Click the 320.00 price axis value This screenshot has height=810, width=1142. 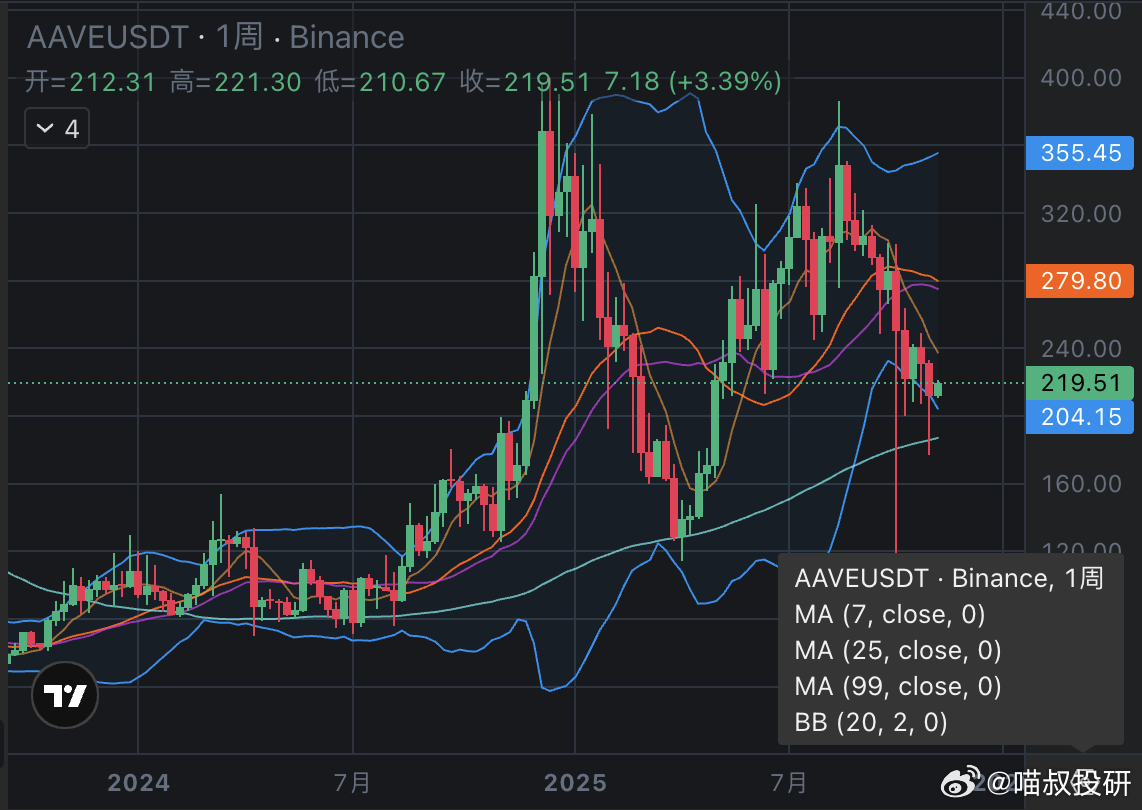click(x=1081, y=213)
